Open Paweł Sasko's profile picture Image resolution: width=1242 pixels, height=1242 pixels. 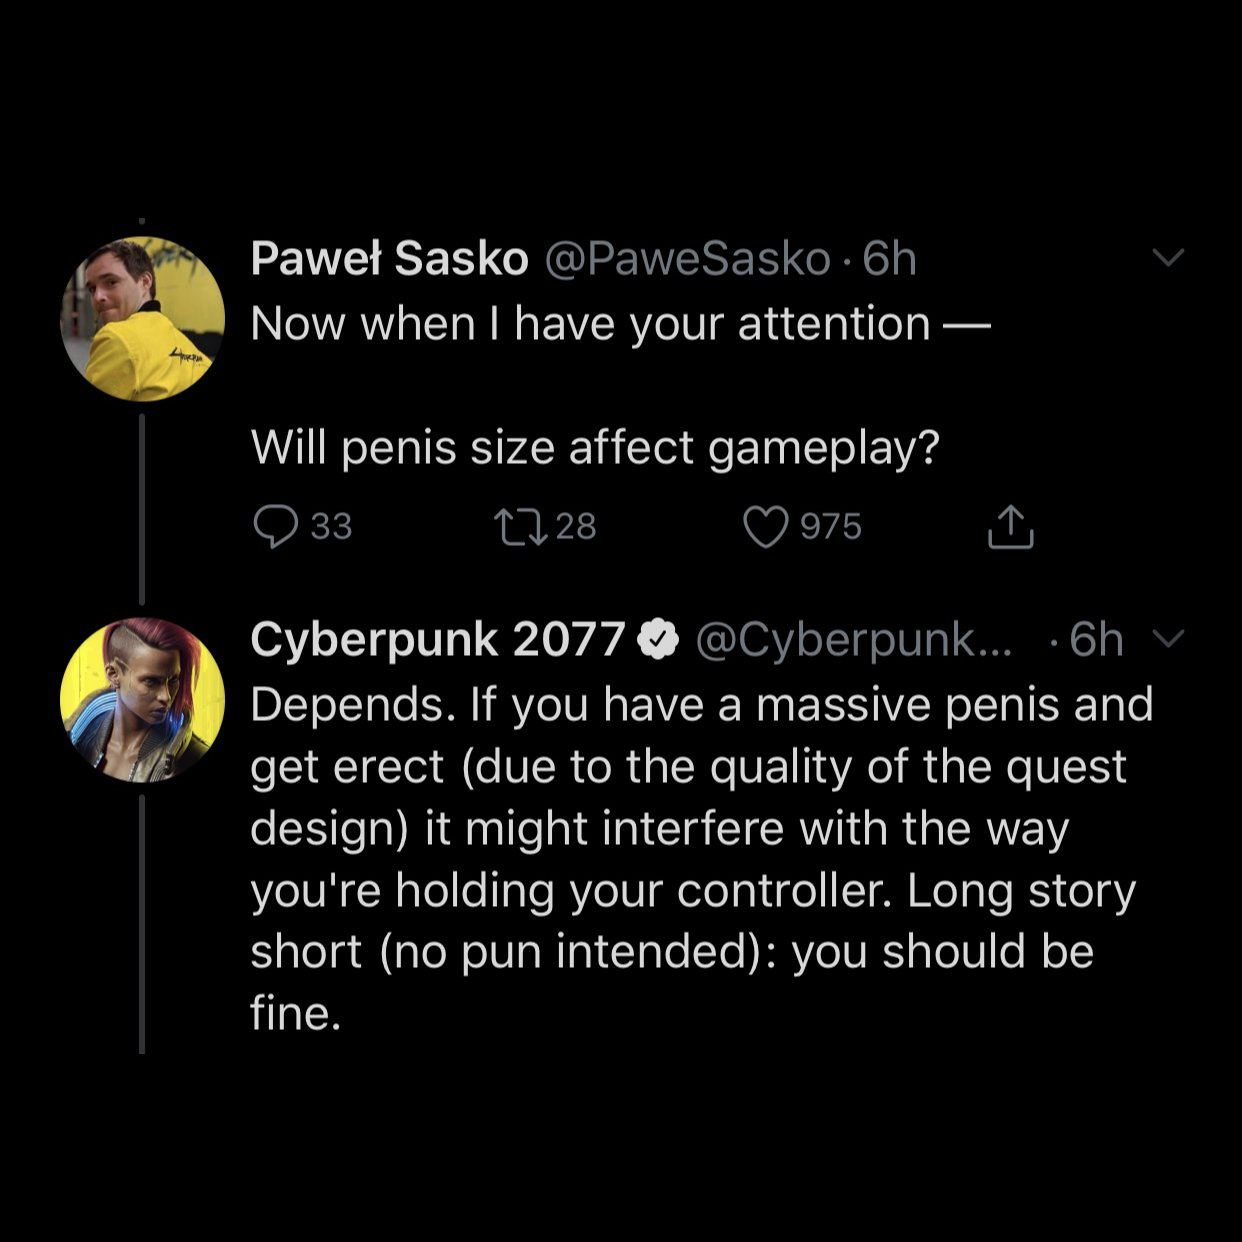pos(142,319)
